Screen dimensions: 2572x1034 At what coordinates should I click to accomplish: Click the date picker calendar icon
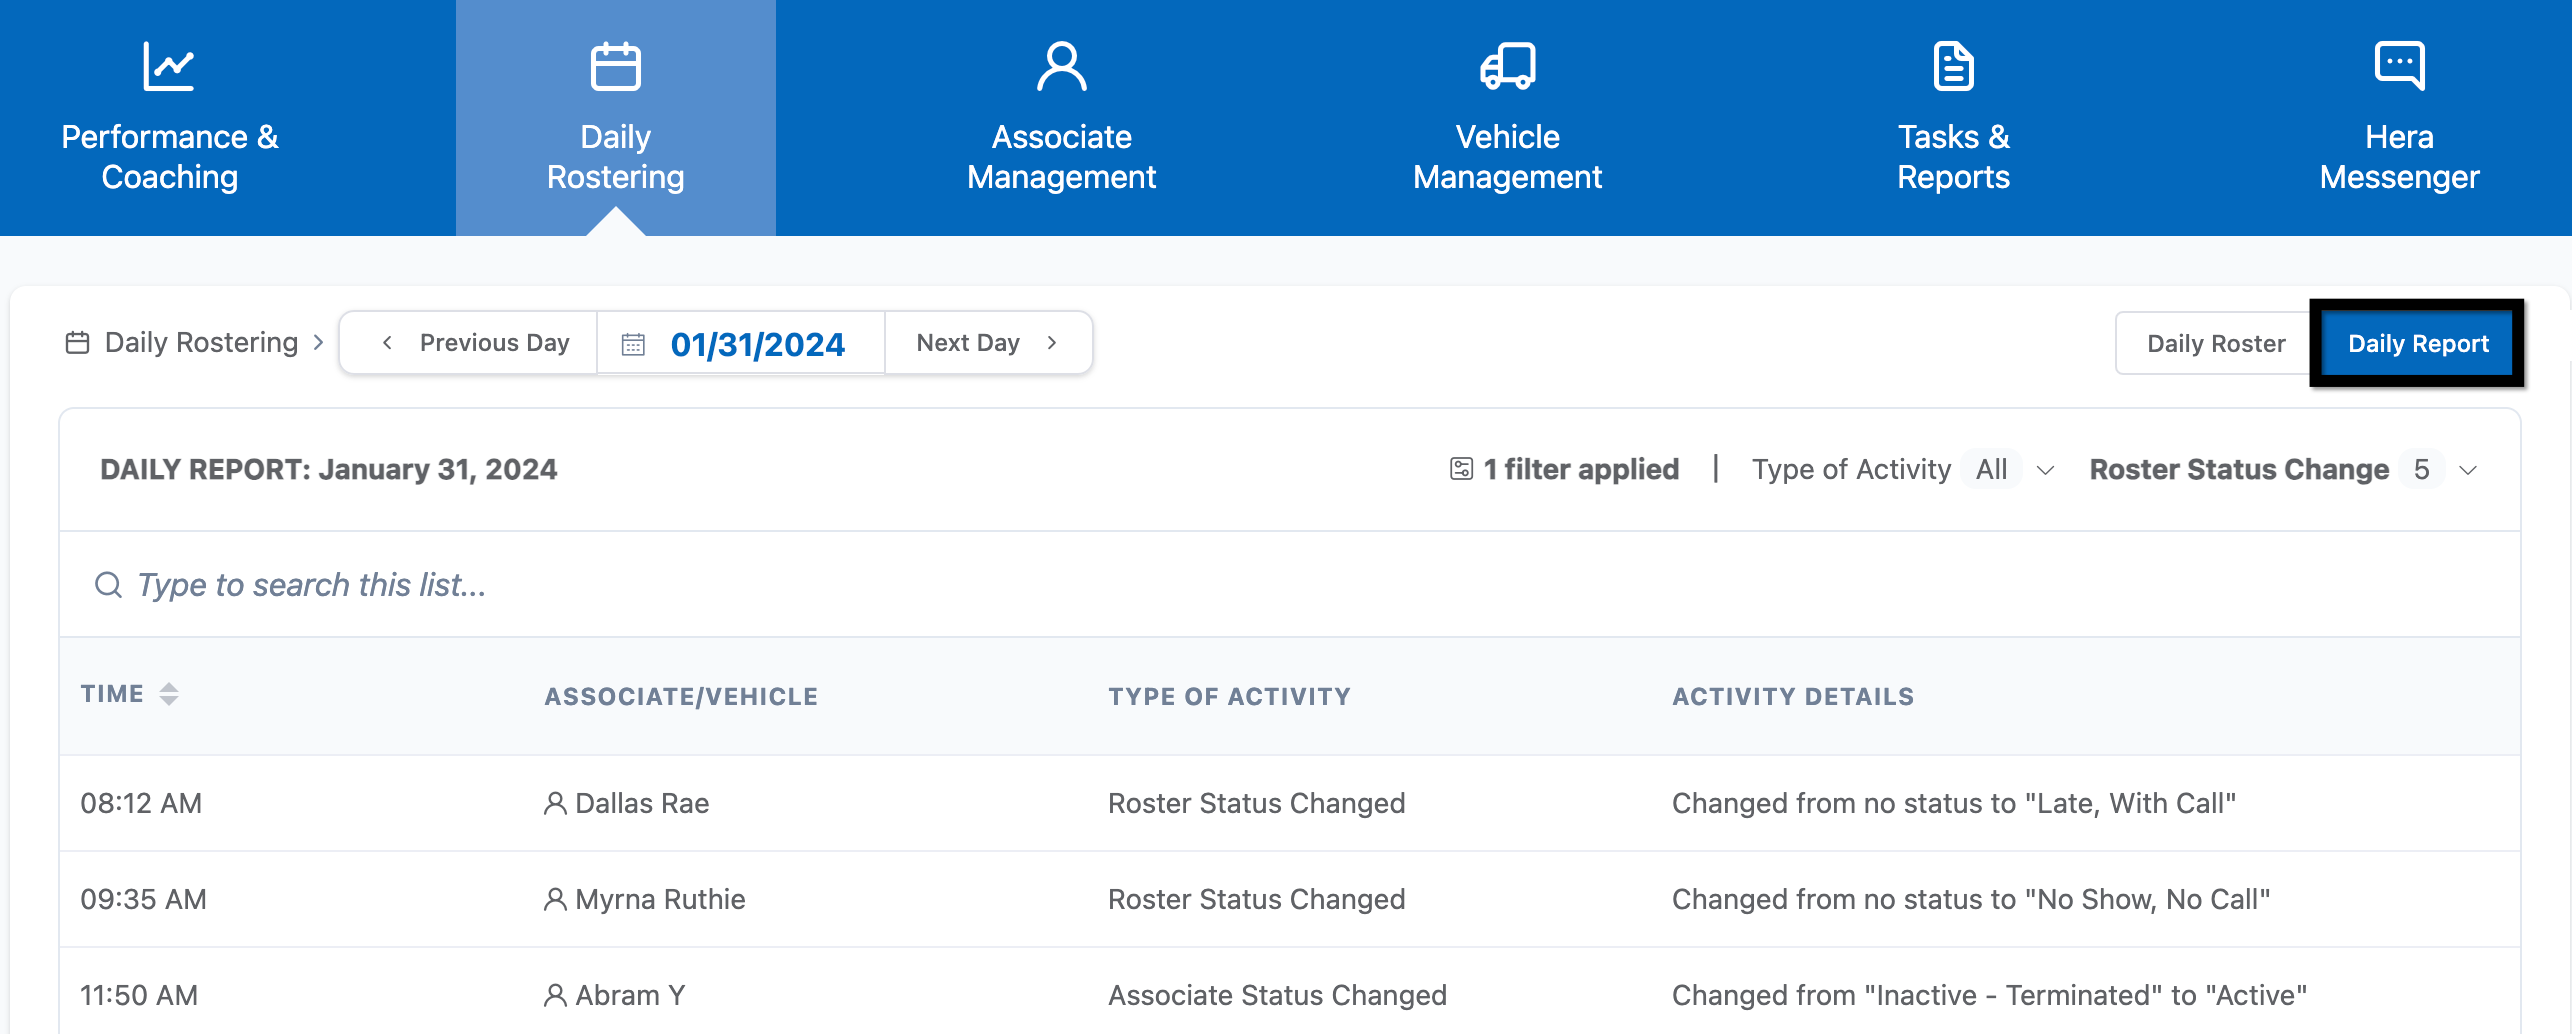click(x=633, y=344)
